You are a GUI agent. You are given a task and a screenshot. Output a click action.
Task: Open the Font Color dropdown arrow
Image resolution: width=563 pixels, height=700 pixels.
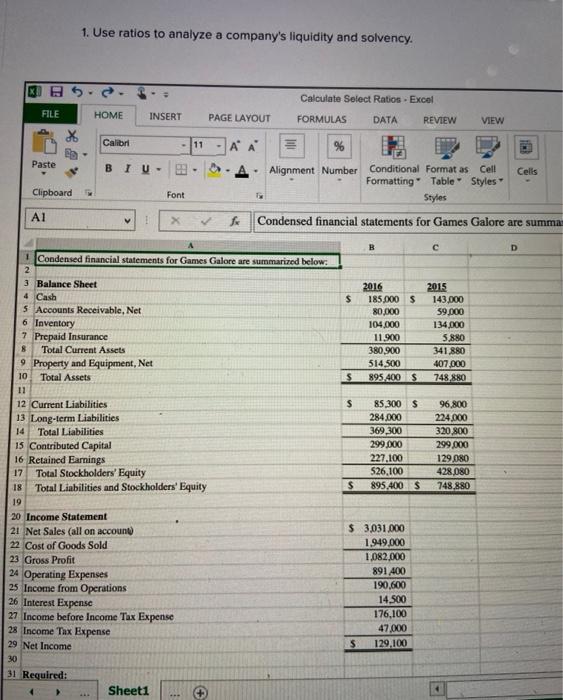pyautogui.click(x=256, y=171)
